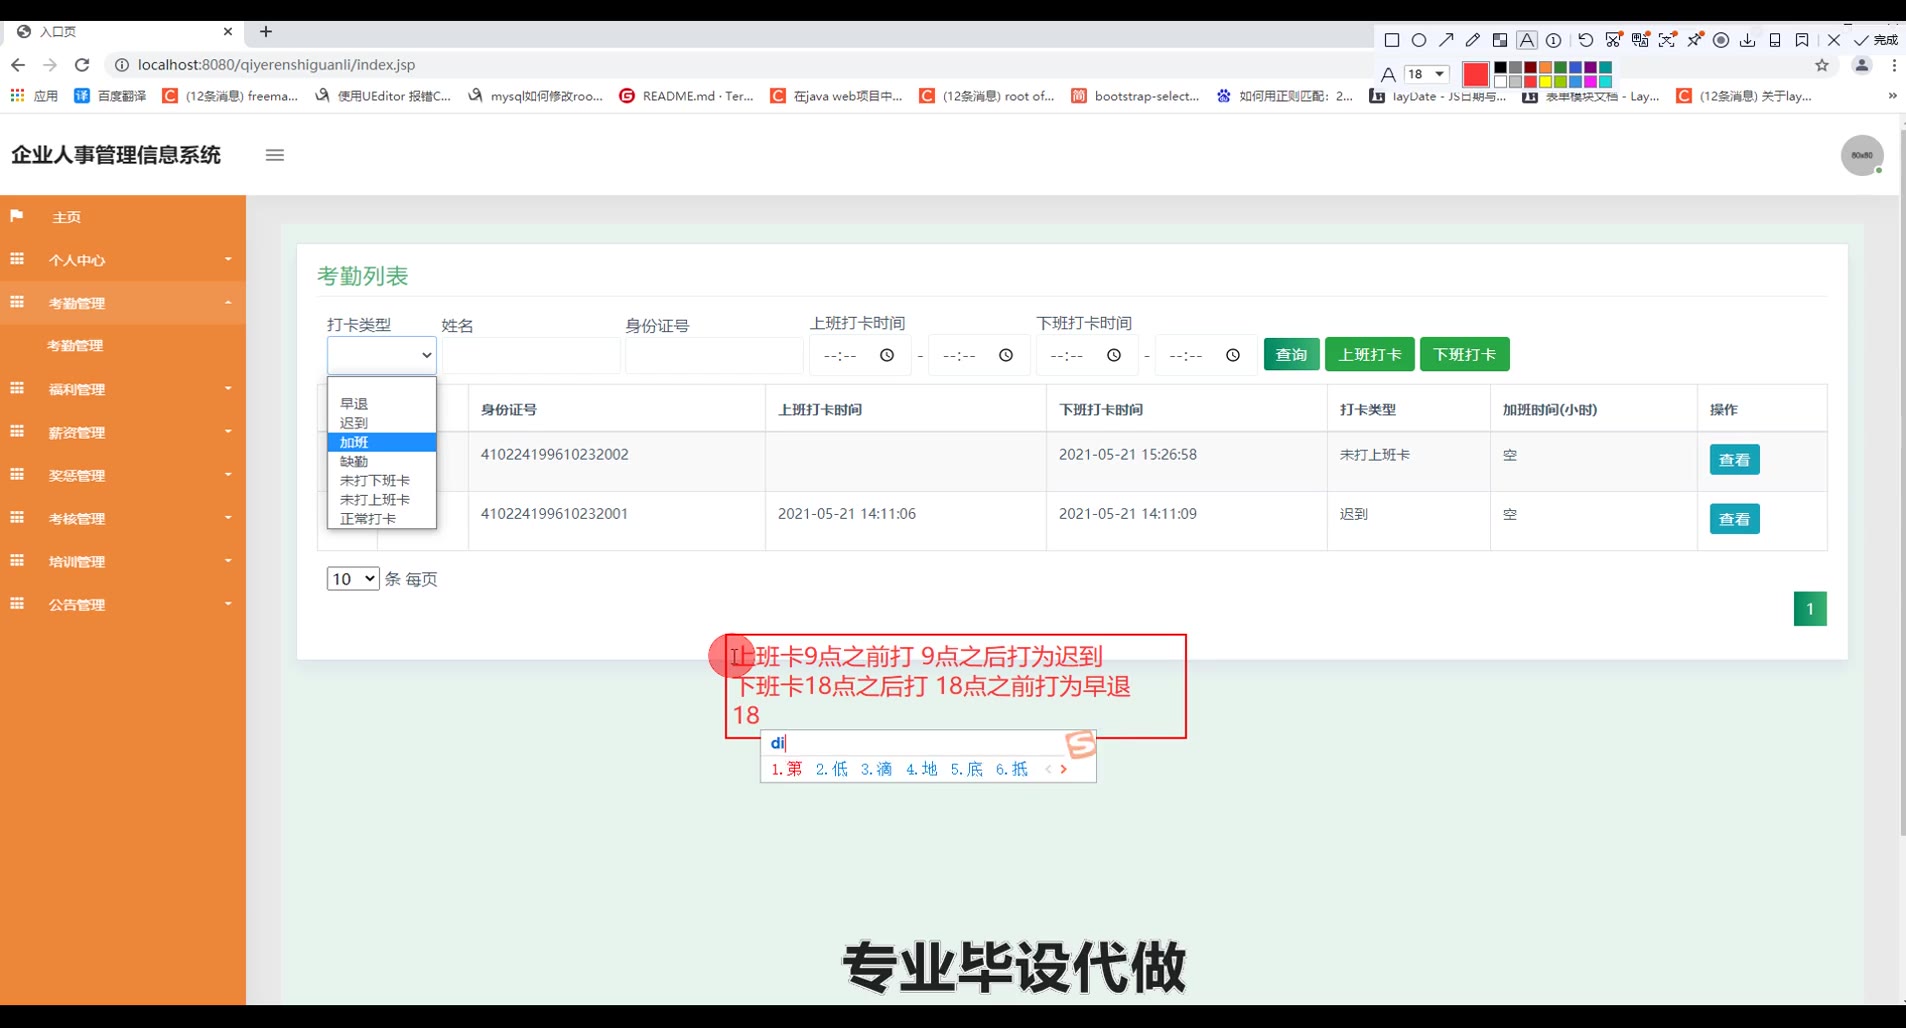1906x1028 pixels.
Task: Open the 薪资管理 sidebar menu
Action: click(122, 432)
